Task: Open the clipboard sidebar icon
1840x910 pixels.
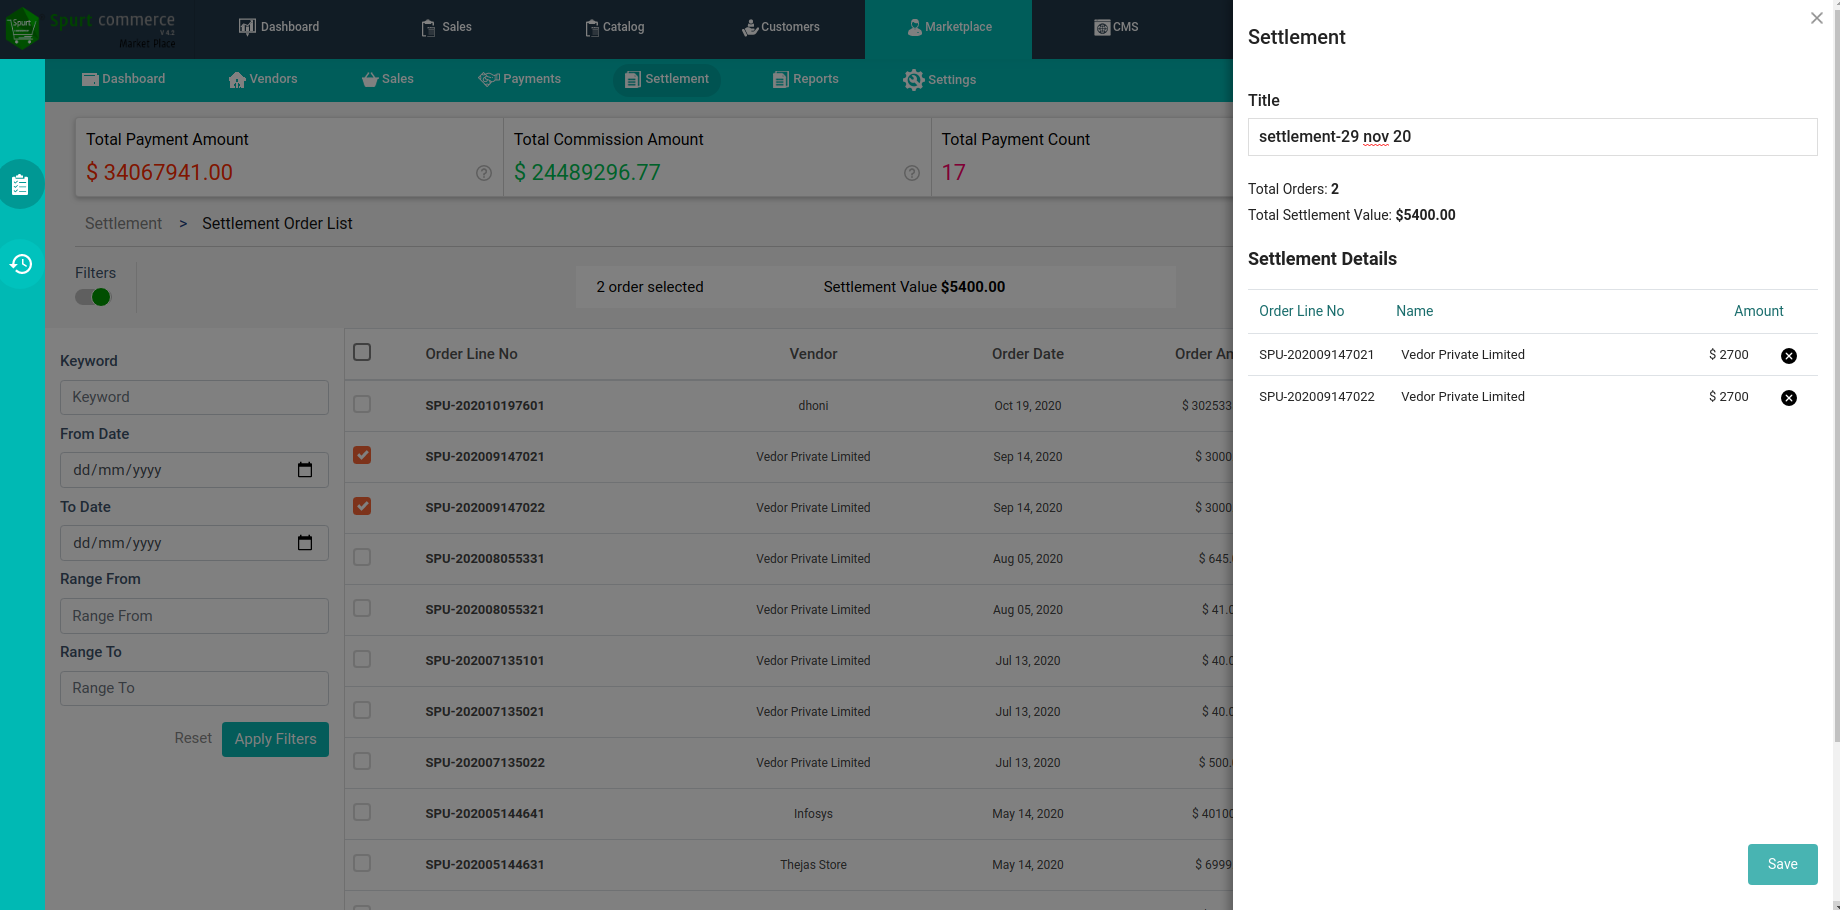Action: (20, 185)
